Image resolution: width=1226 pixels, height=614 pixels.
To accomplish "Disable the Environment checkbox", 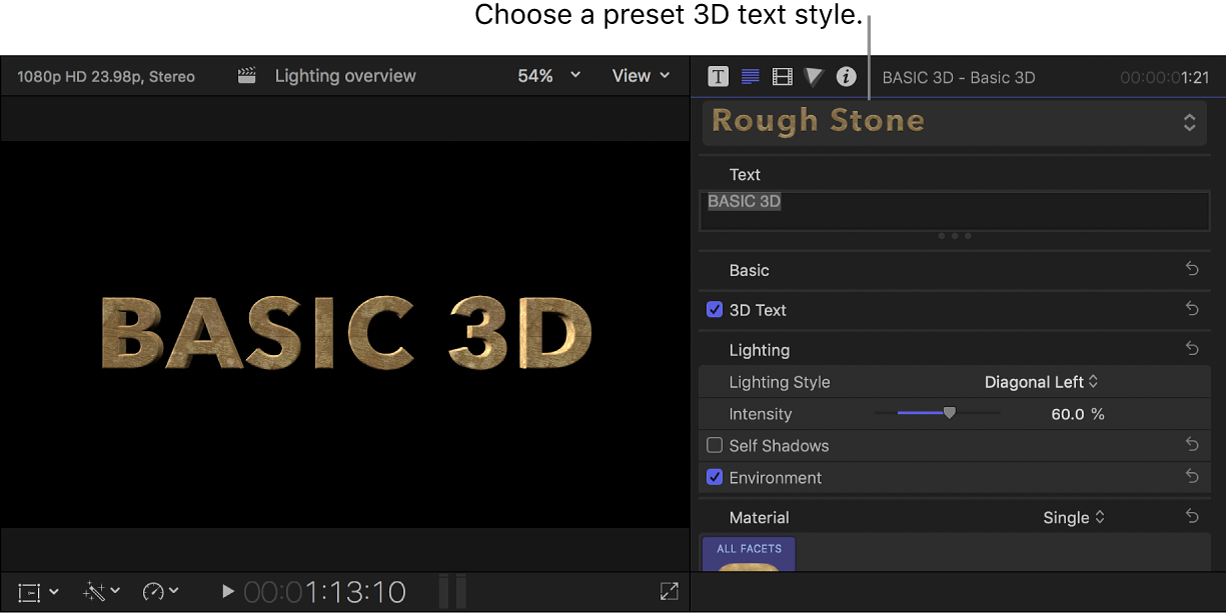I will 715,477.
